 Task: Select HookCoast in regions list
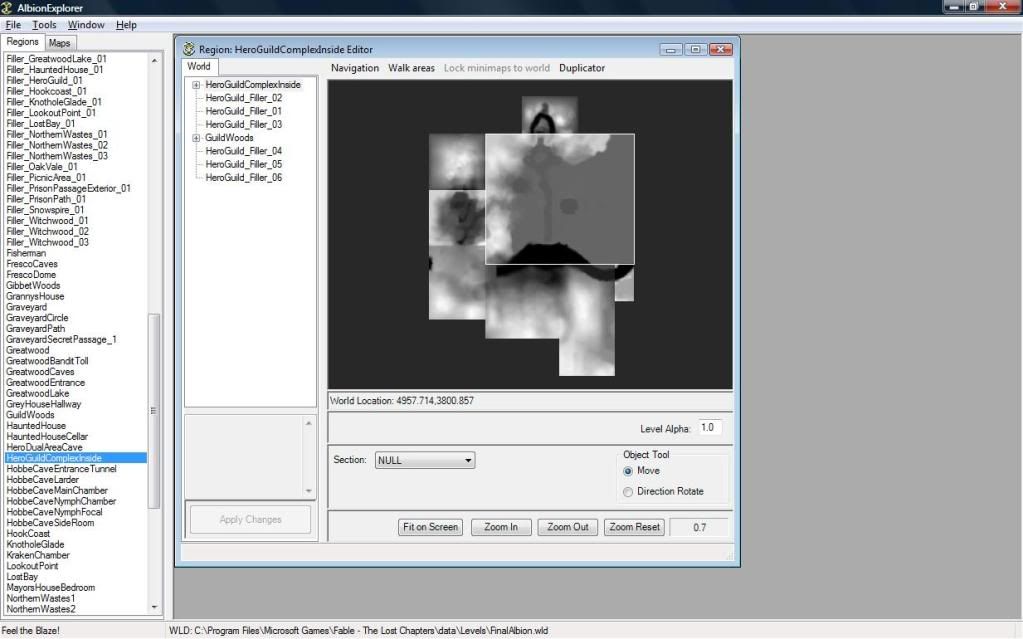(x=28, y=534)
